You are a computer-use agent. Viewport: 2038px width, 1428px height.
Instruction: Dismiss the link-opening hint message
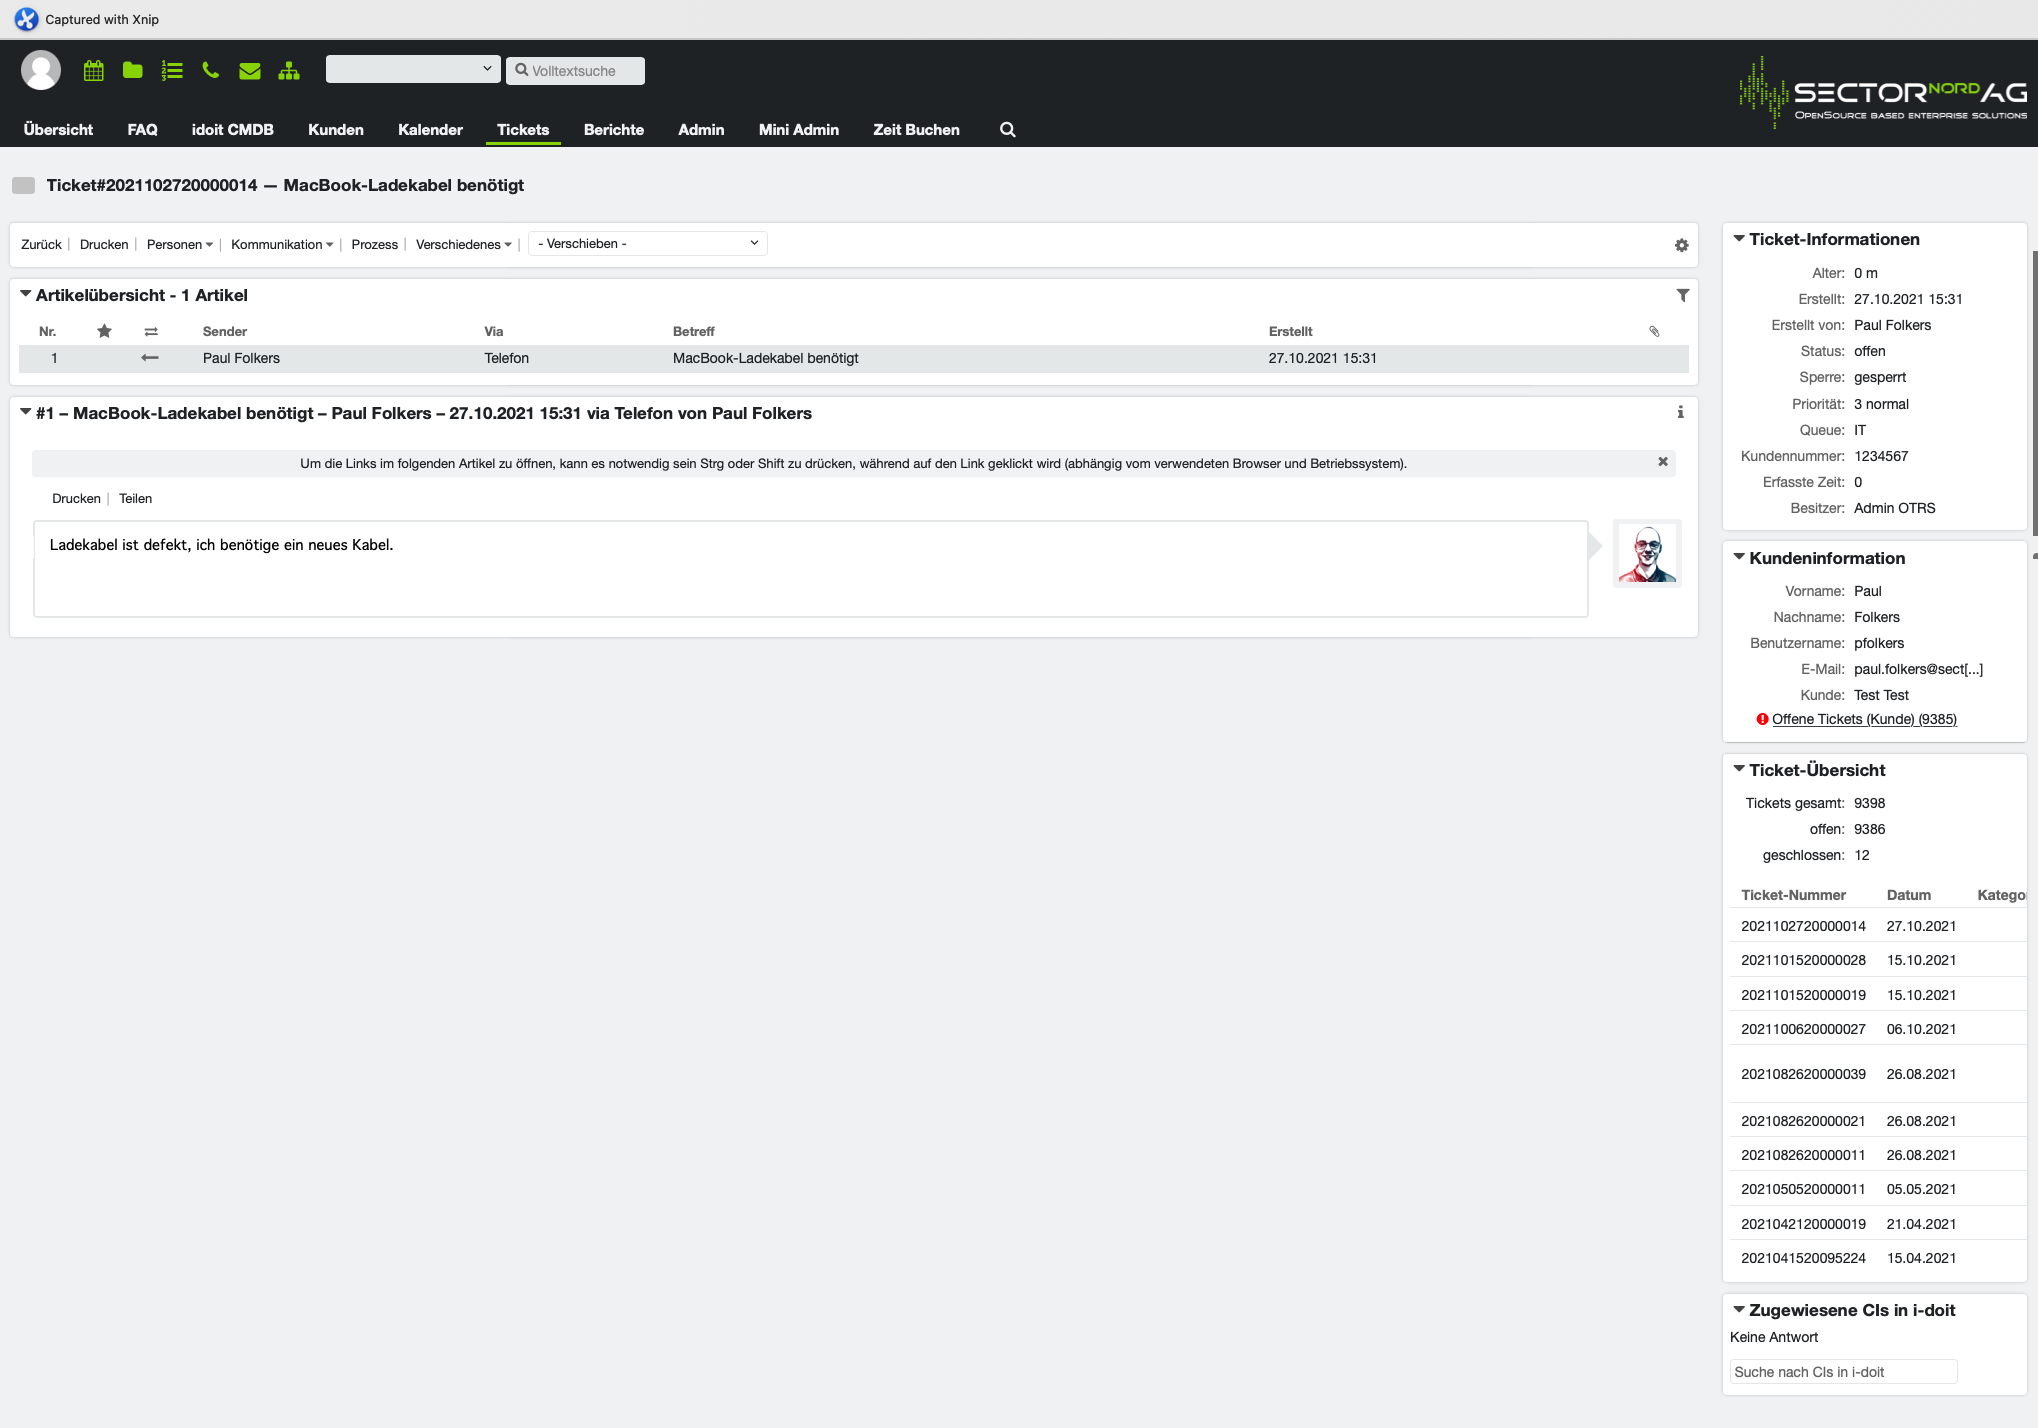pyautogui.click(x=1663, y=462)
